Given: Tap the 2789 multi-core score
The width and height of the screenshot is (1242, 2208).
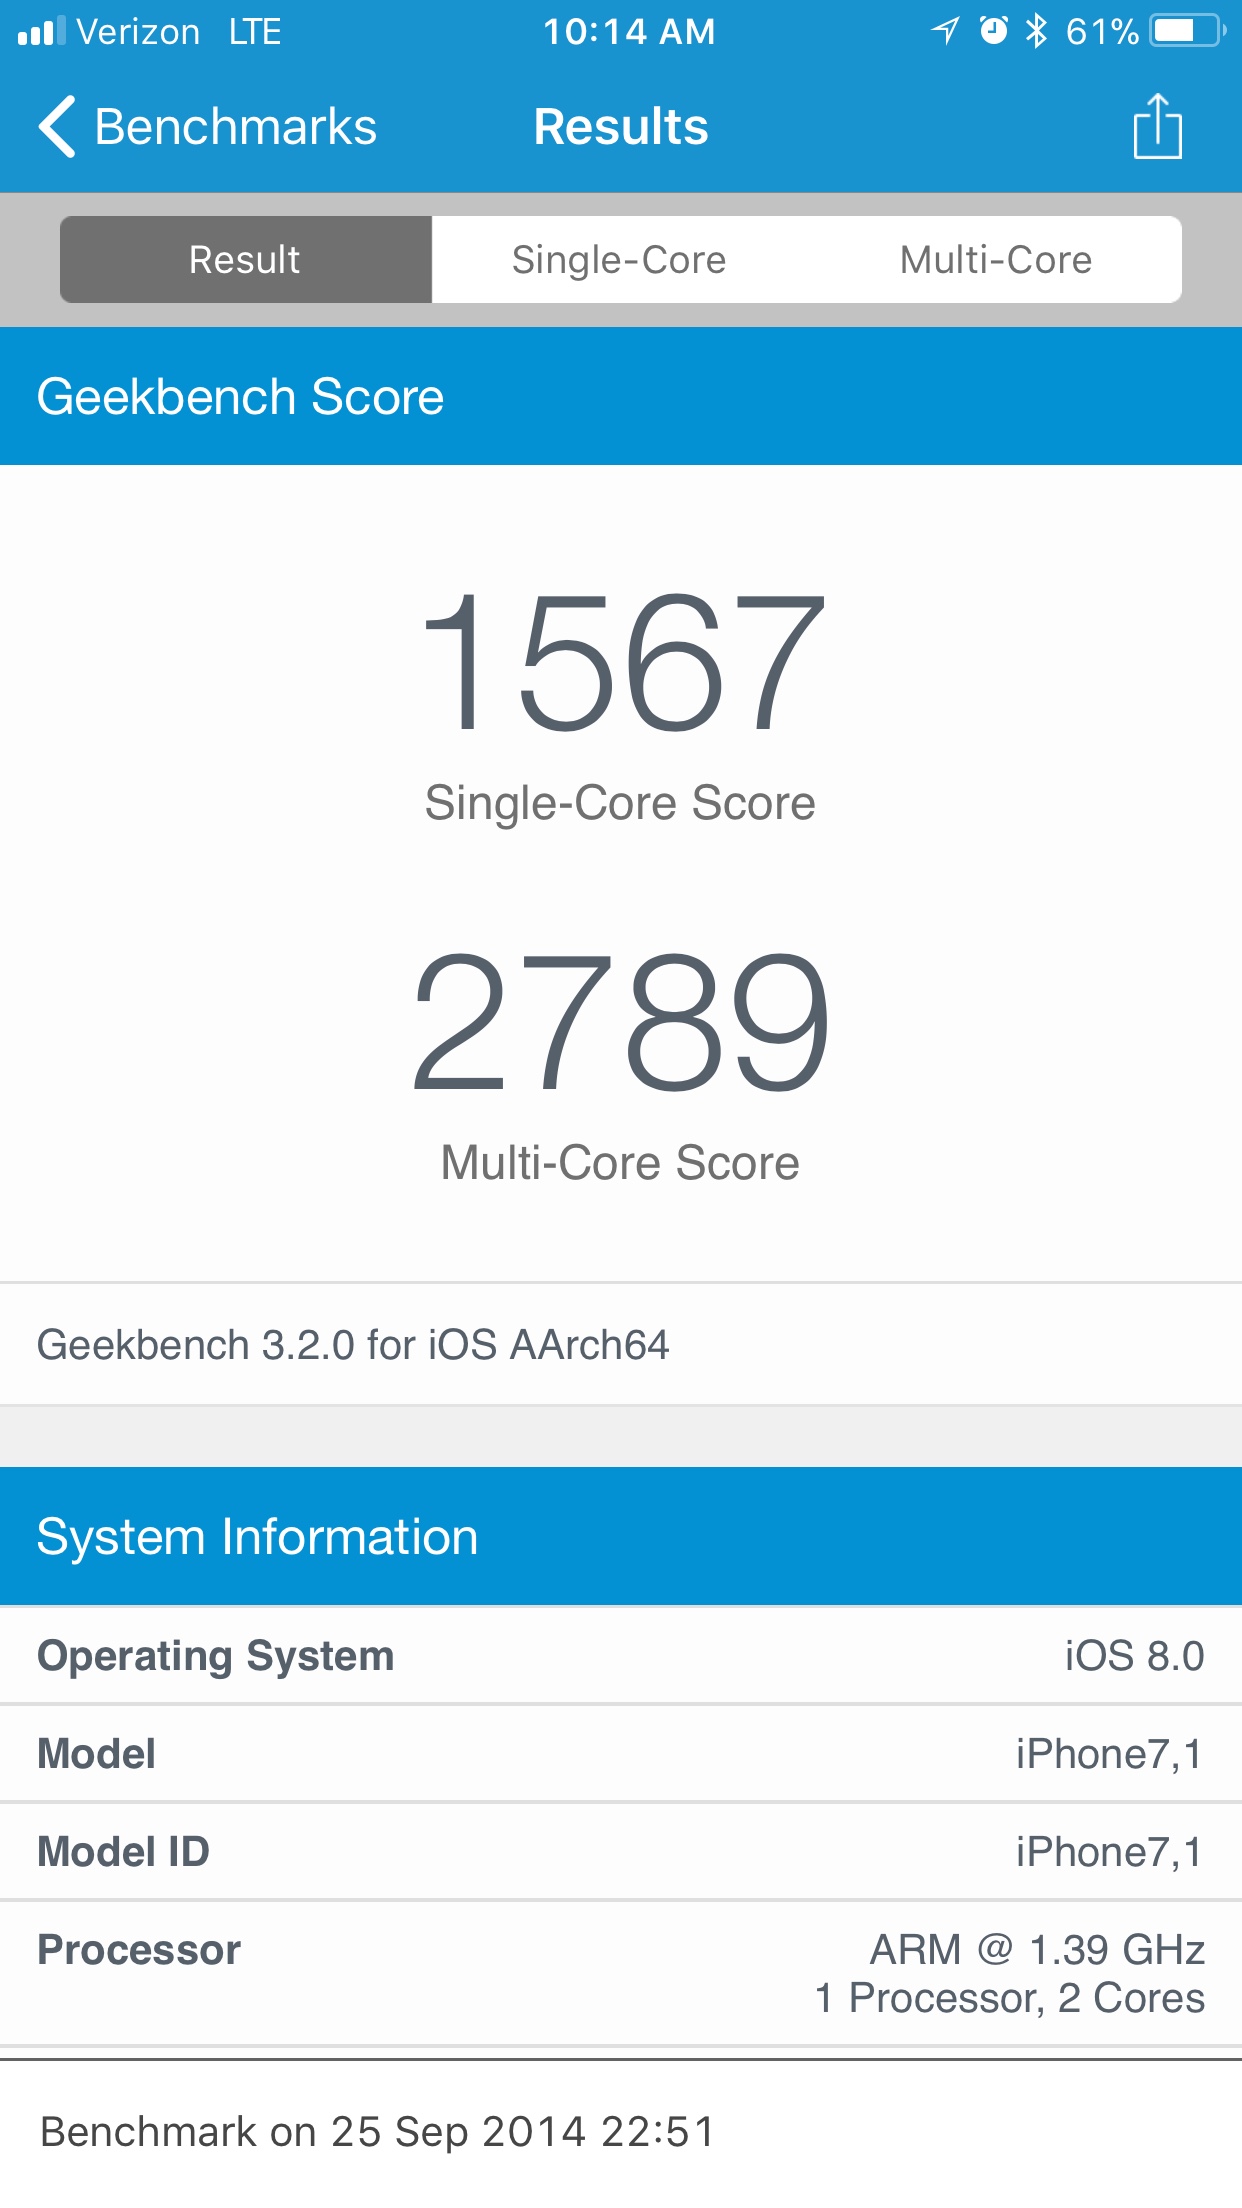Looking at the screenshot, I should pyautogui.click(x=621, y=1021).
